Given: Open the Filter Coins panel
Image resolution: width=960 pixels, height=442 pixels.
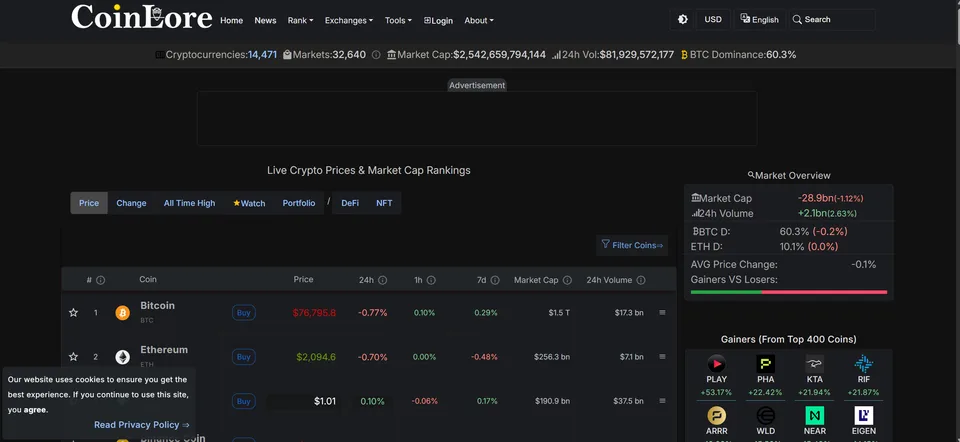Looking at the screenshot, I should click(x=632, y=245).
